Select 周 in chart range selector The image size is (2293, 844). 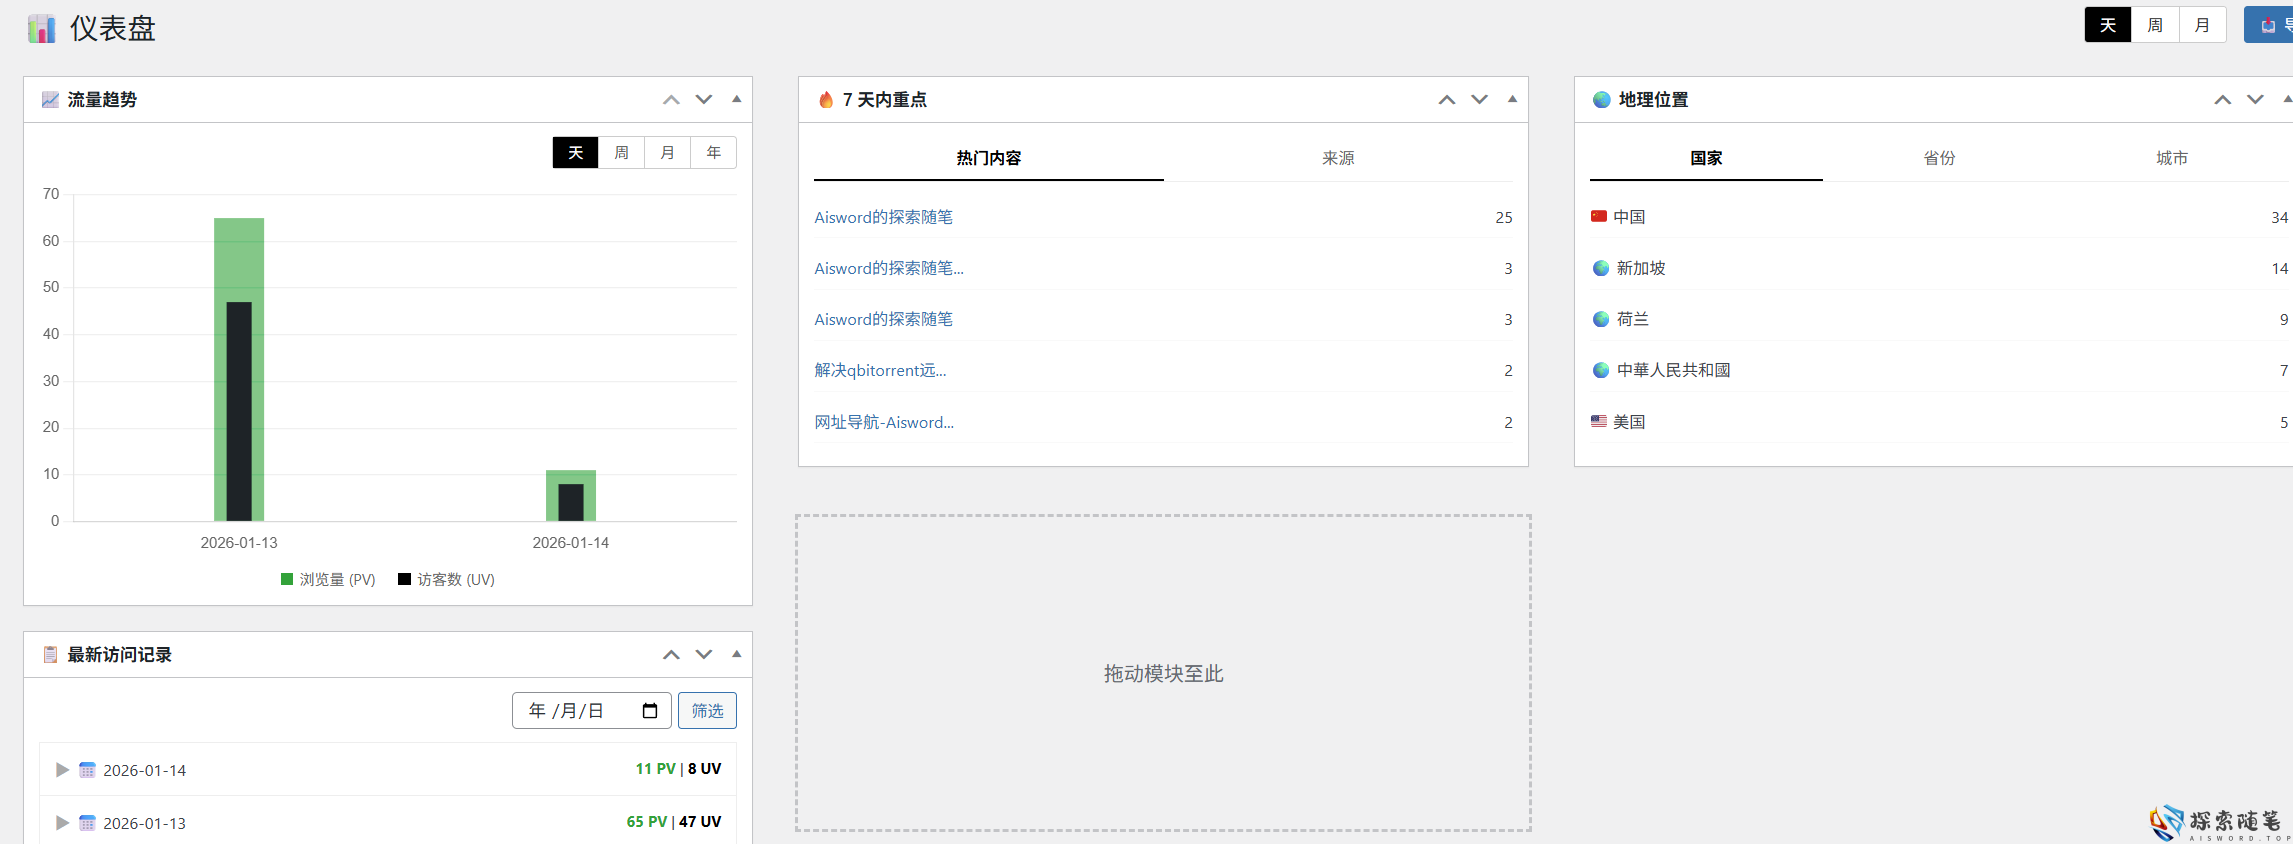621,152
